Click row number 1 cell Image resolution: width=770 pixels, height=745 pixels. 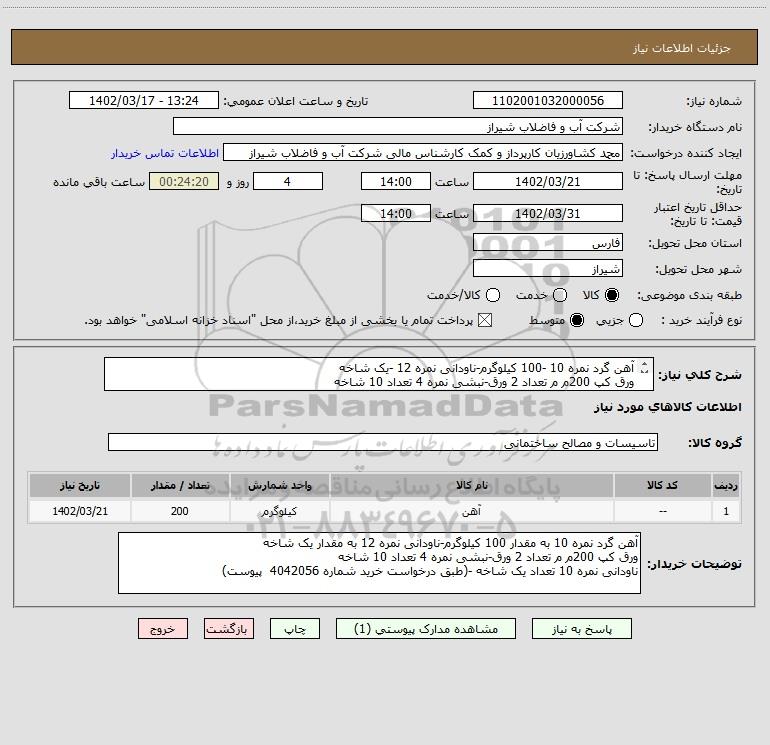pos(726,511)
